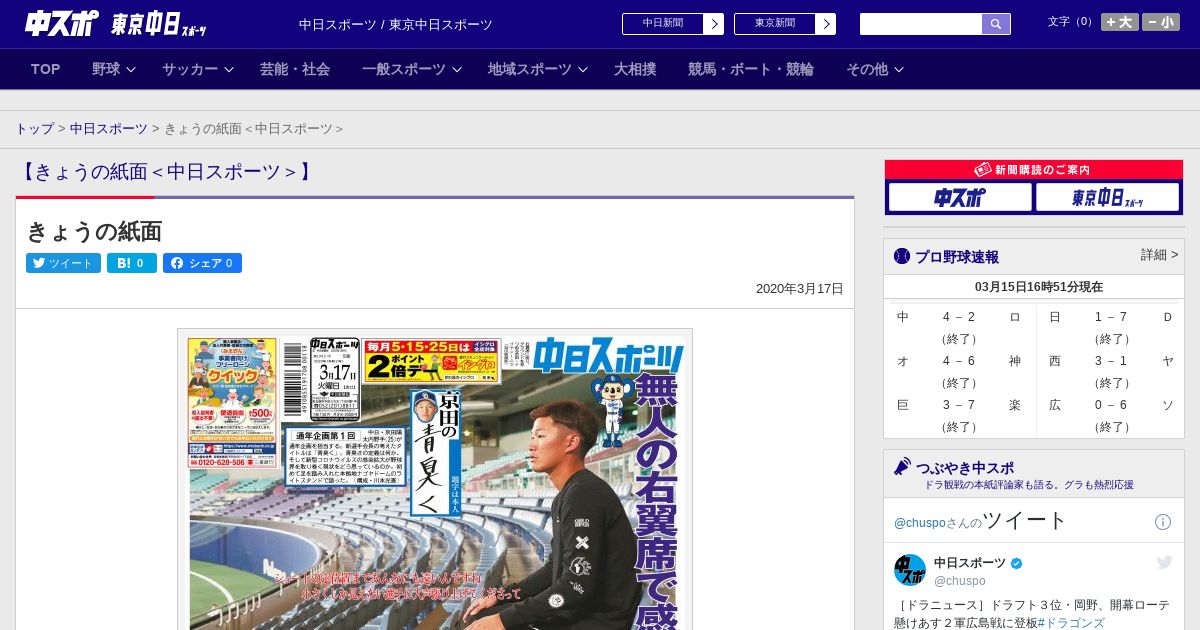Share on Facebook with the シェア button
The image size is (1200, 630).
202,263
